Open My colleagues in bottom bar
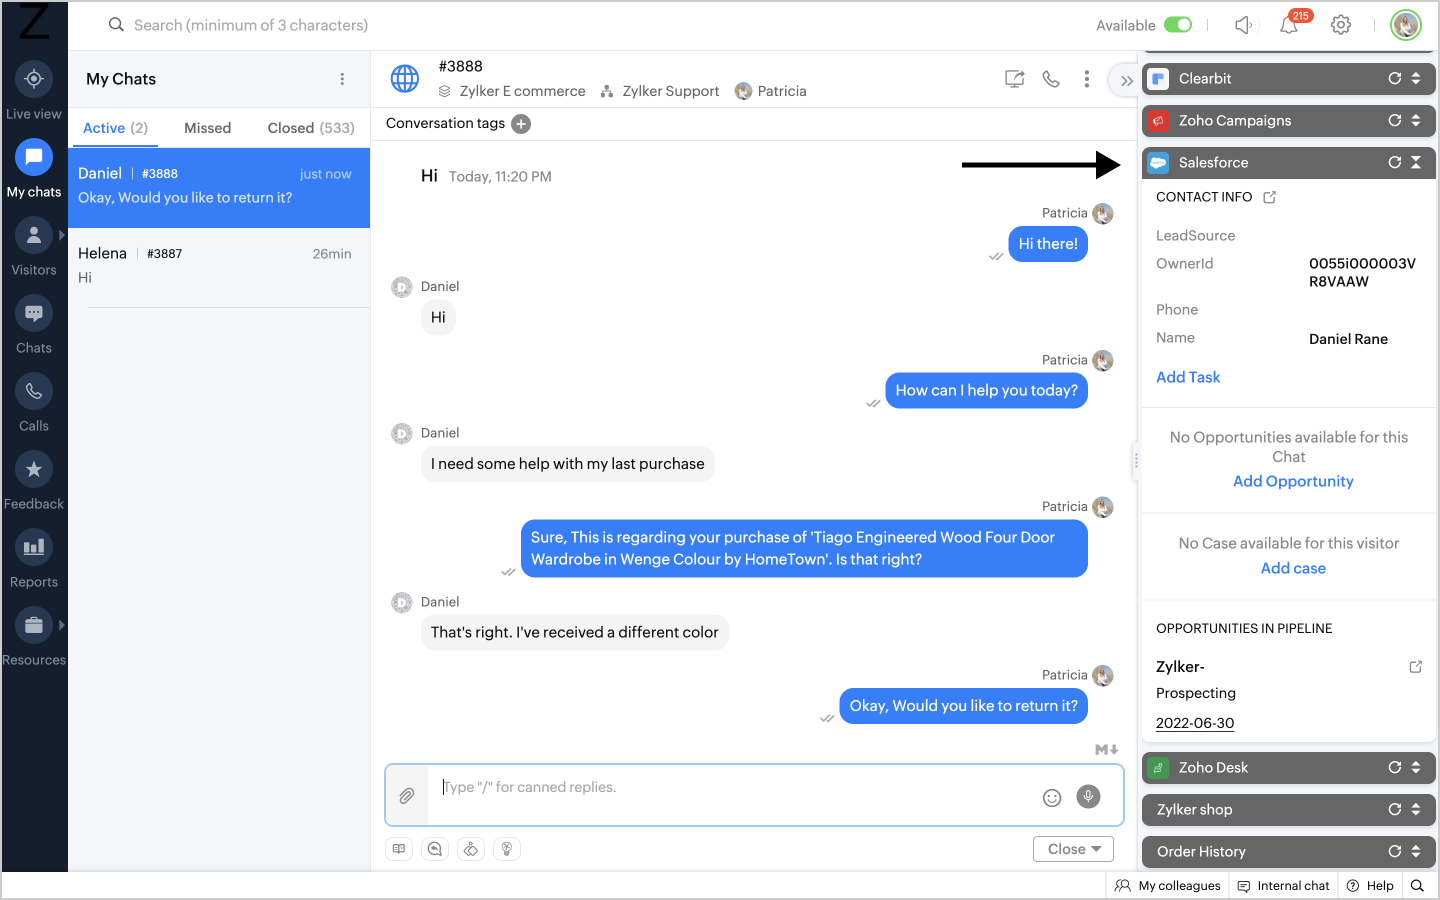This screenshot has height=900, width=1440. [x=1168, y=886]
